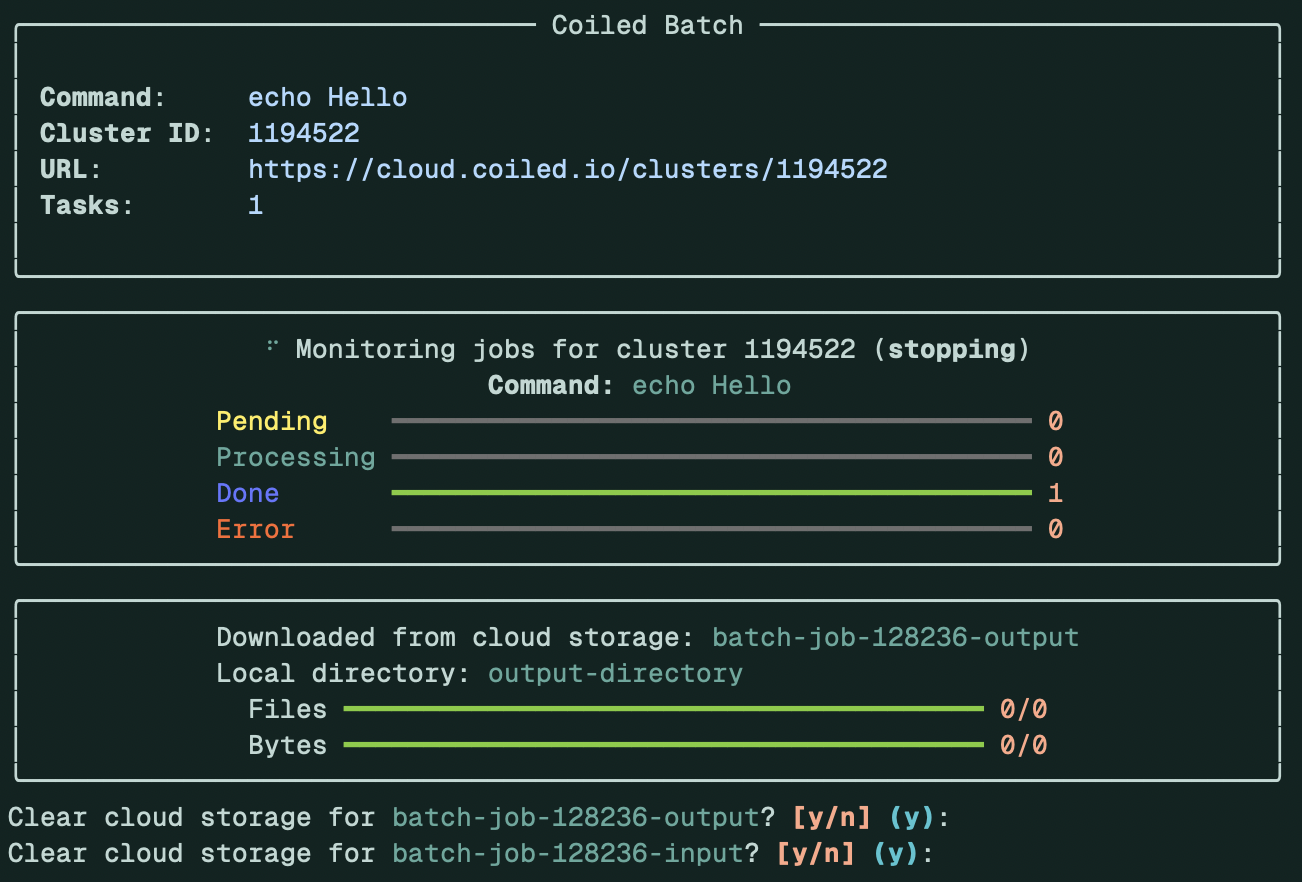This screenshot has height=882, width=1302.
Task: Click batch-job-128236-output in the Downloaded line
Action: [895, 637]
